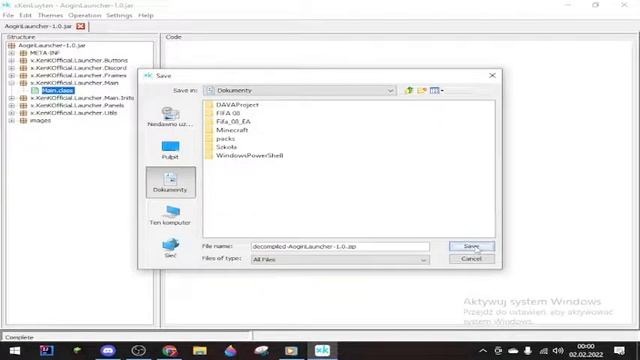The height and width of the screenshot is (360, 640).
Task: Select Main.class in the tree
Action: [58, 91]
